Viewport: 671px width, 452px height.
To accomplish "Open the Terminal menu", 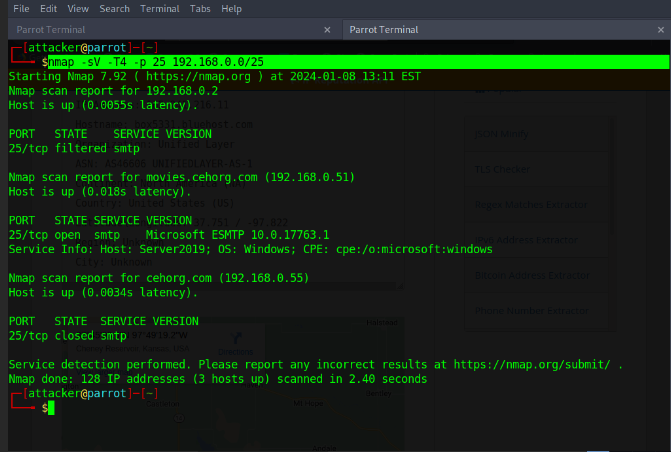I will (159, 8).
